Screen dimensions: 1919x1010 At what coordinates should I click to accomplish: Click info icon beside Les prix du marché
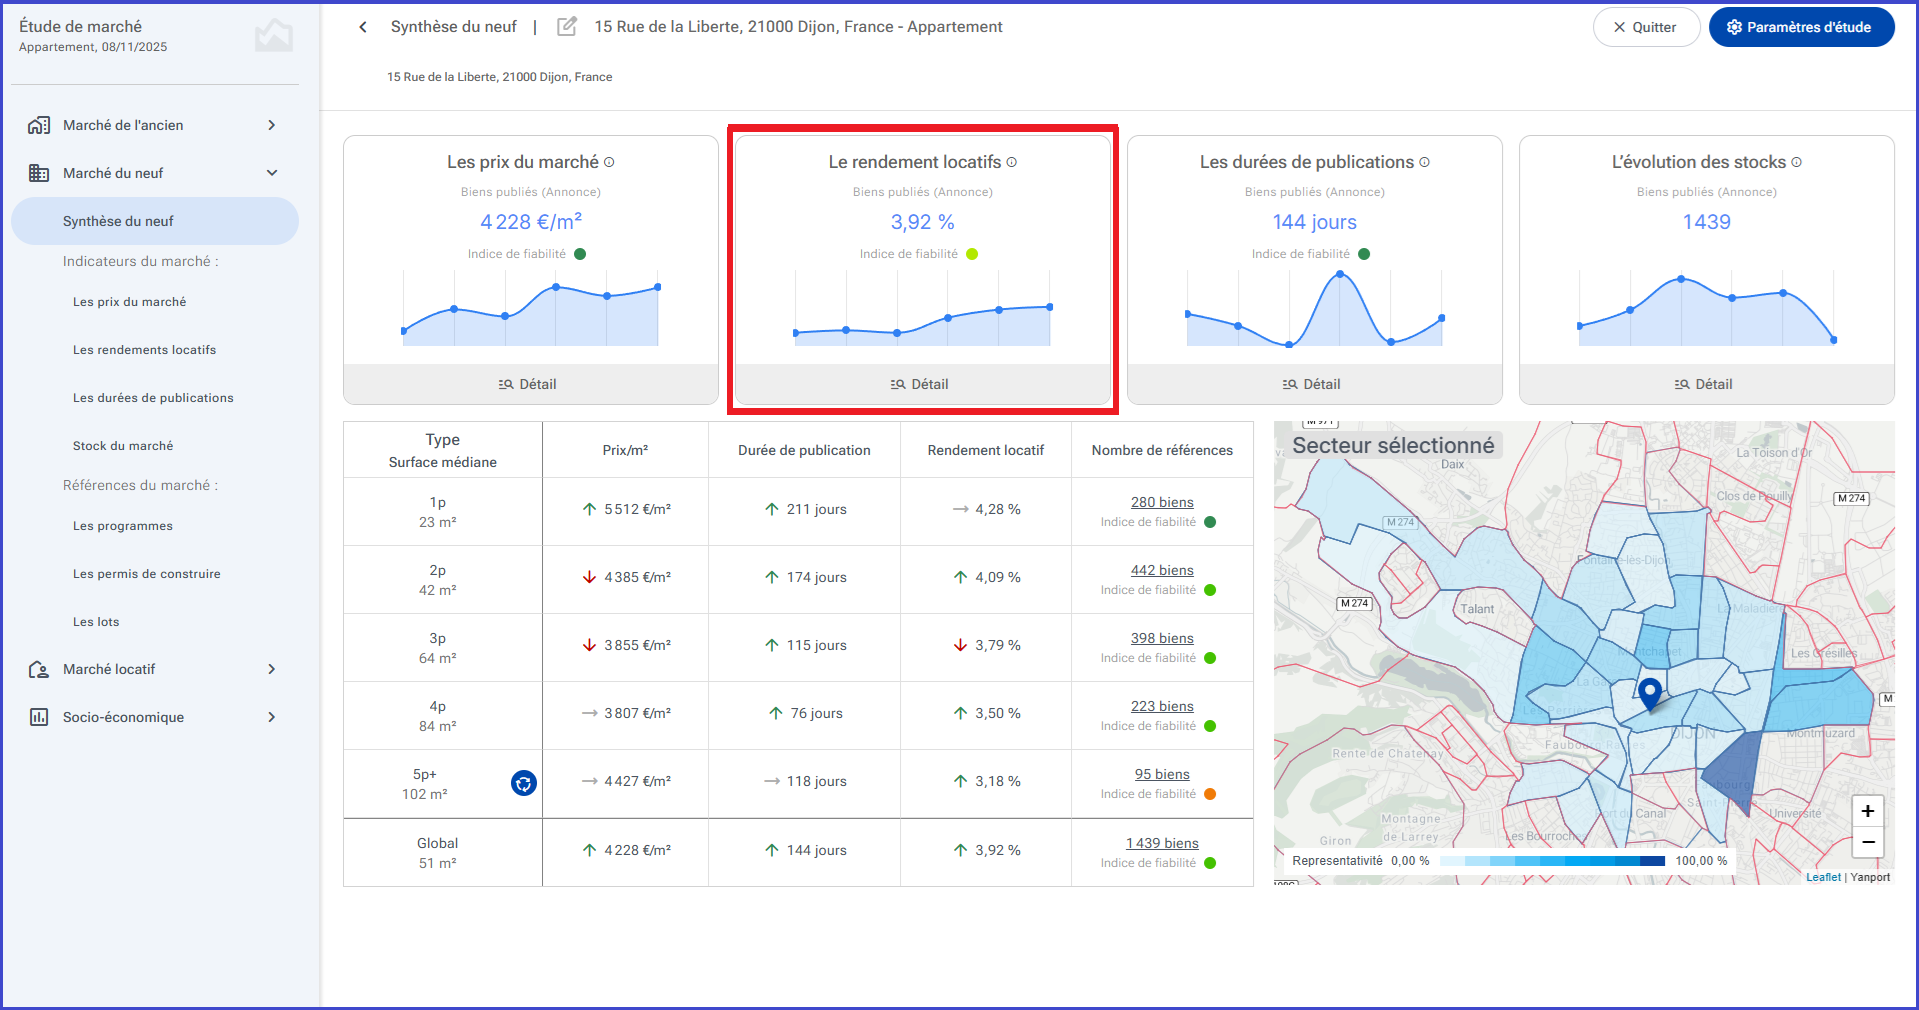click(x=609, y=162)
